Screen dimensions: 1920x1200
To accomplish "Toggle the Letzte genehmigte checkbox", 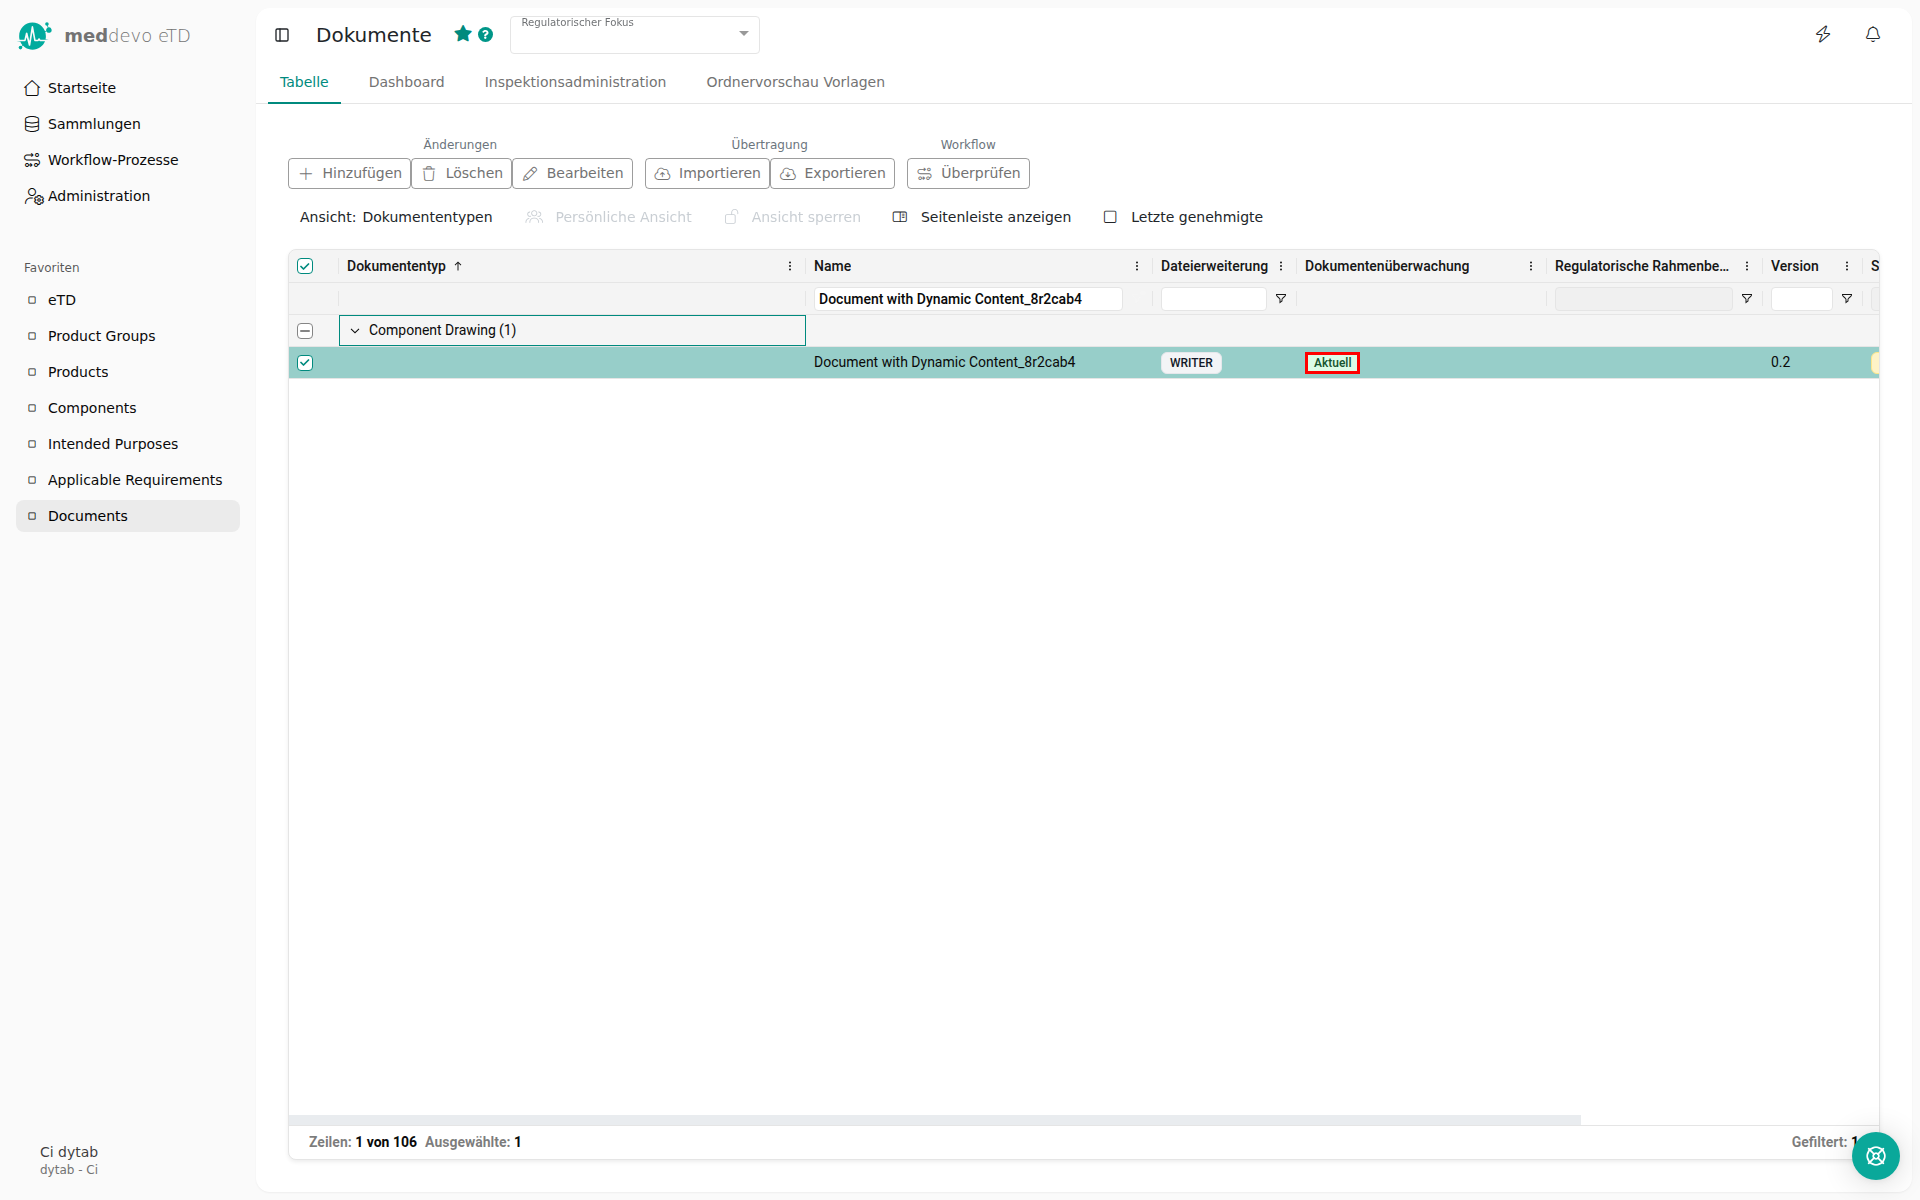I will coord(1110,217).
